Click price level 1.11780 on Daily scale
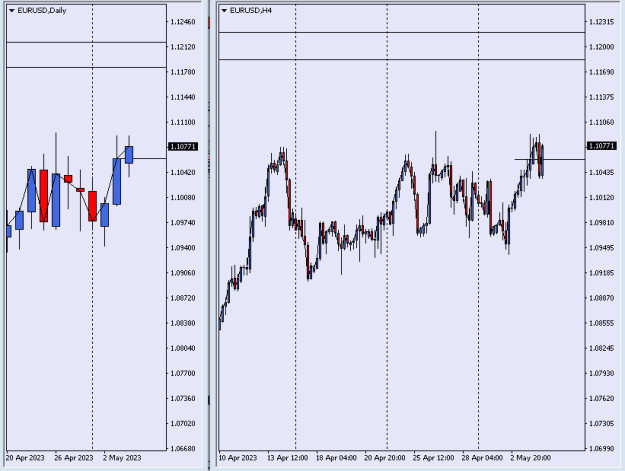The width and height of the screenshot is (625, 471). (183, 72)
